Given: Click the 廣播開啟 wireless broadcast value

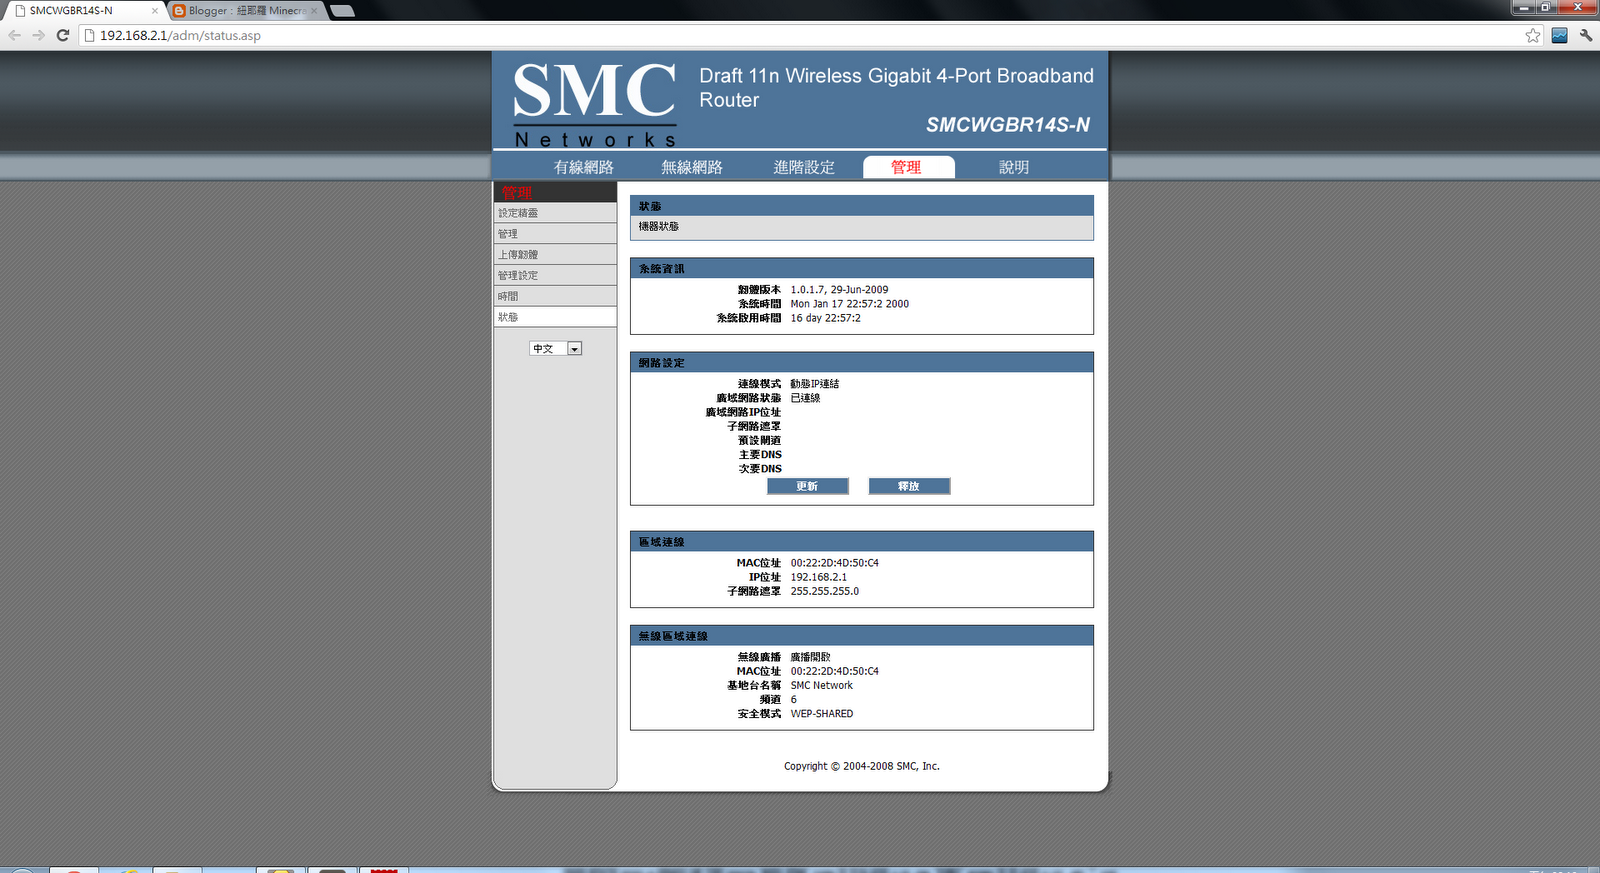Looking at the screenshot, I should pyautogui.click(x=810, y=657).
